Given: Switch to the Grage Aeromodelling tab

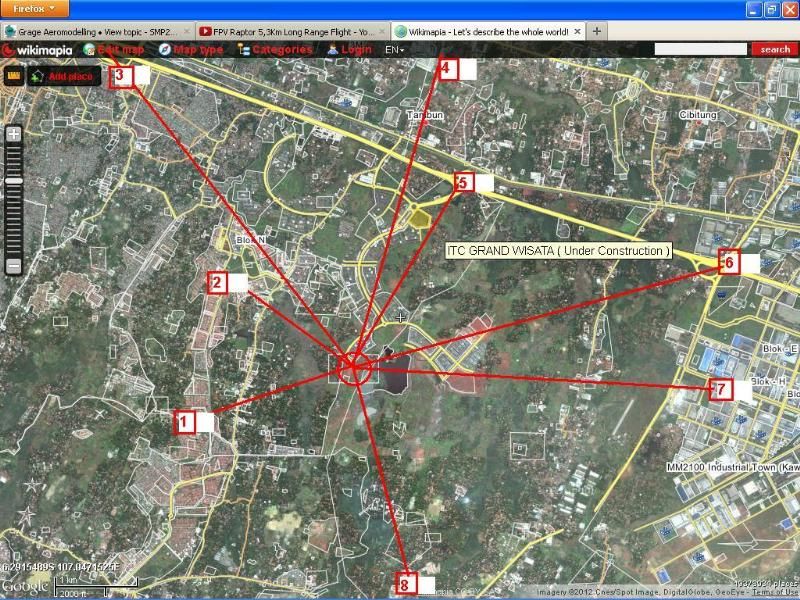Looking at the screenshot, I should [x=97, y=32].
